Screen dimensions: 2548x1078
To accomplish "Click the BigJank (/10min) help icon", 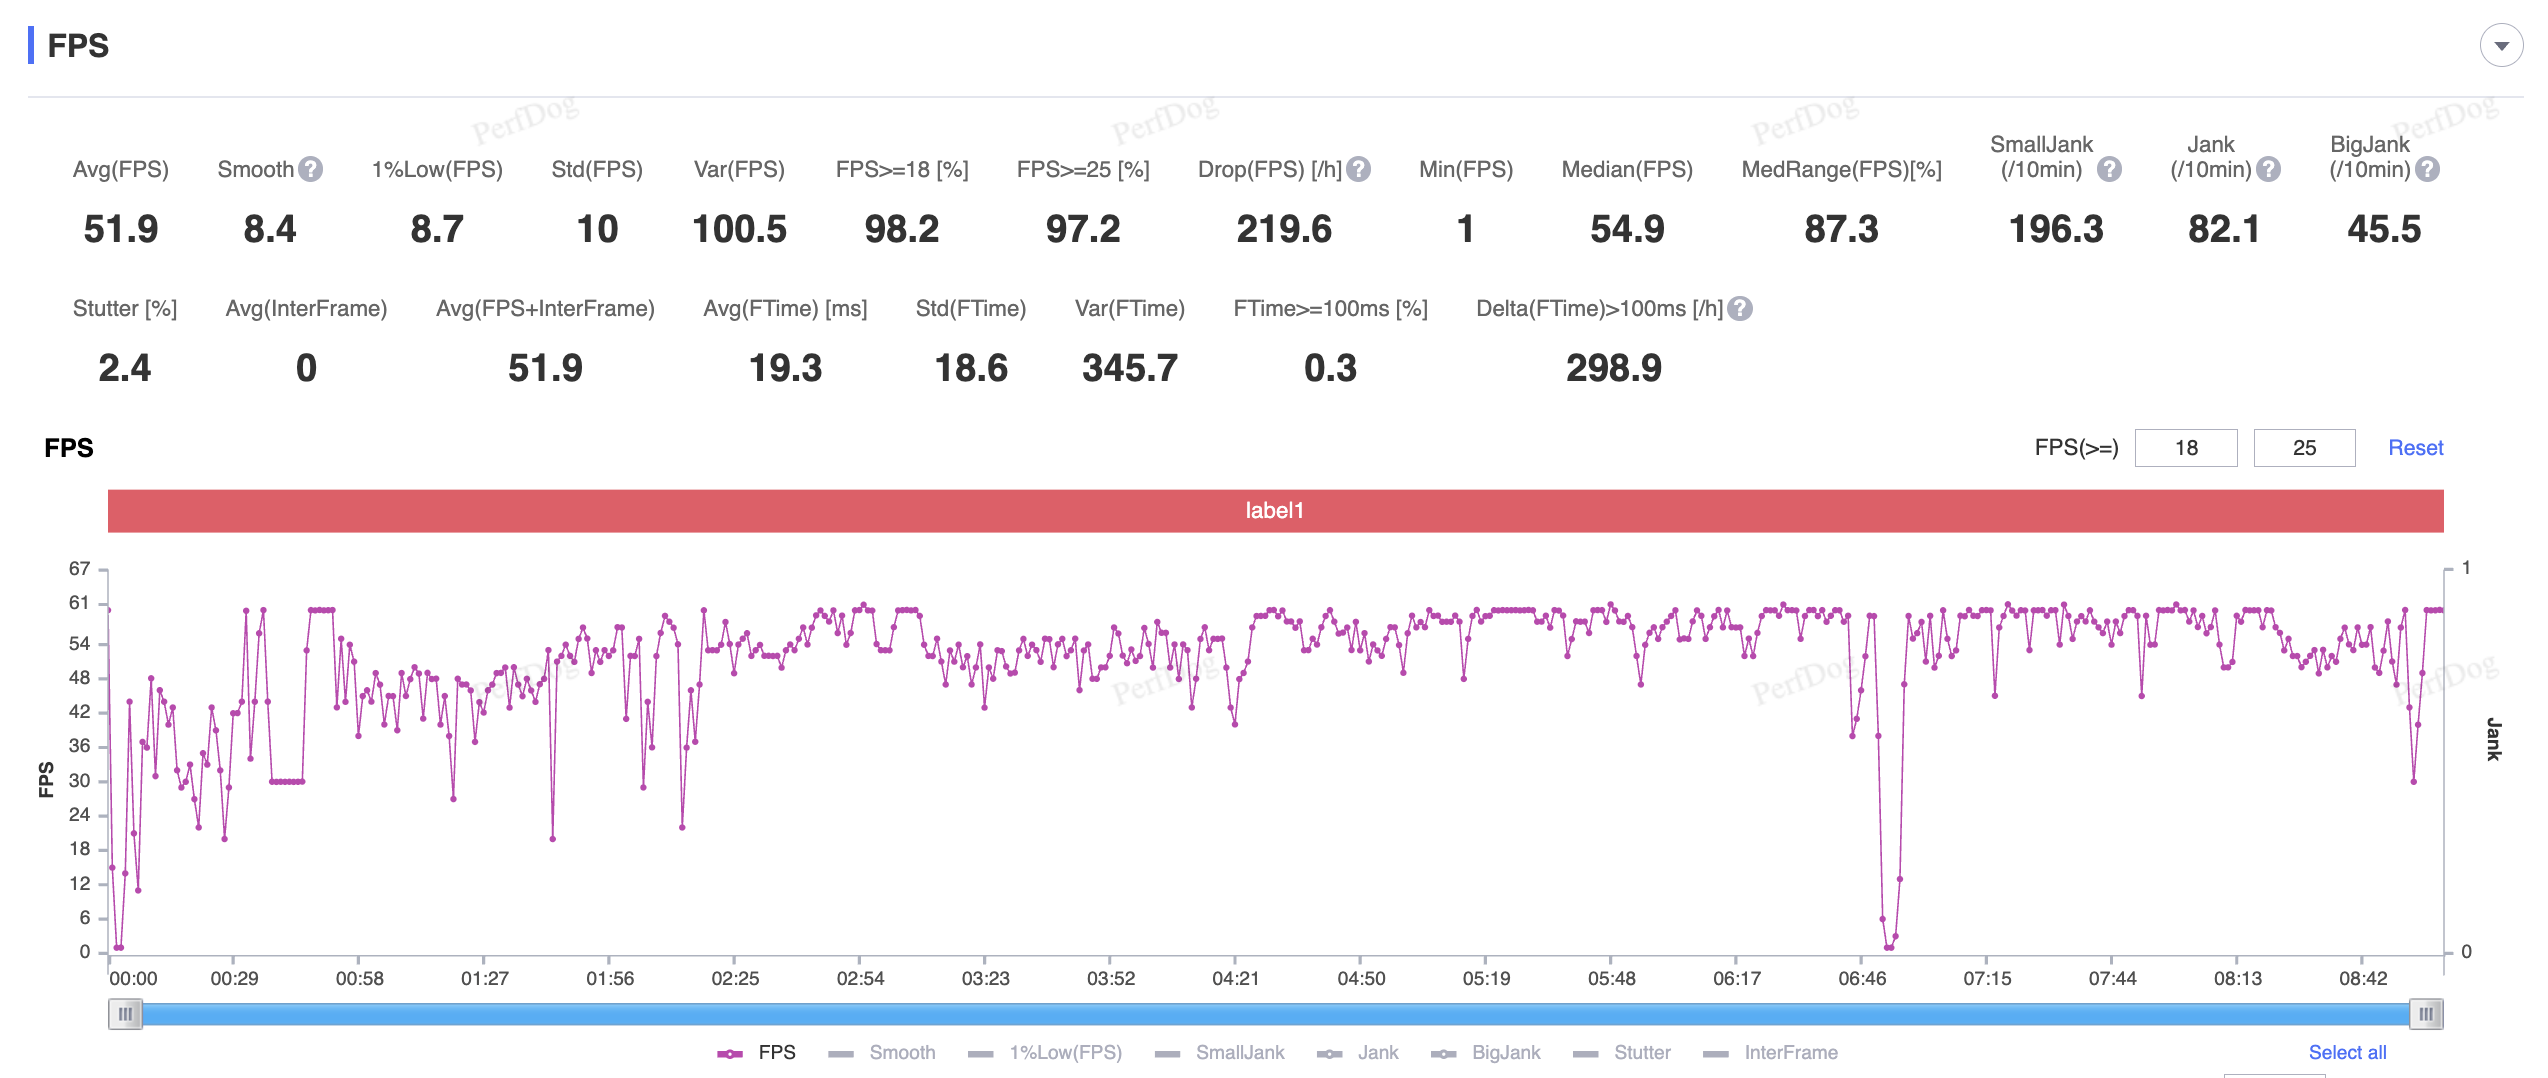I will (x=2427, y=169).
